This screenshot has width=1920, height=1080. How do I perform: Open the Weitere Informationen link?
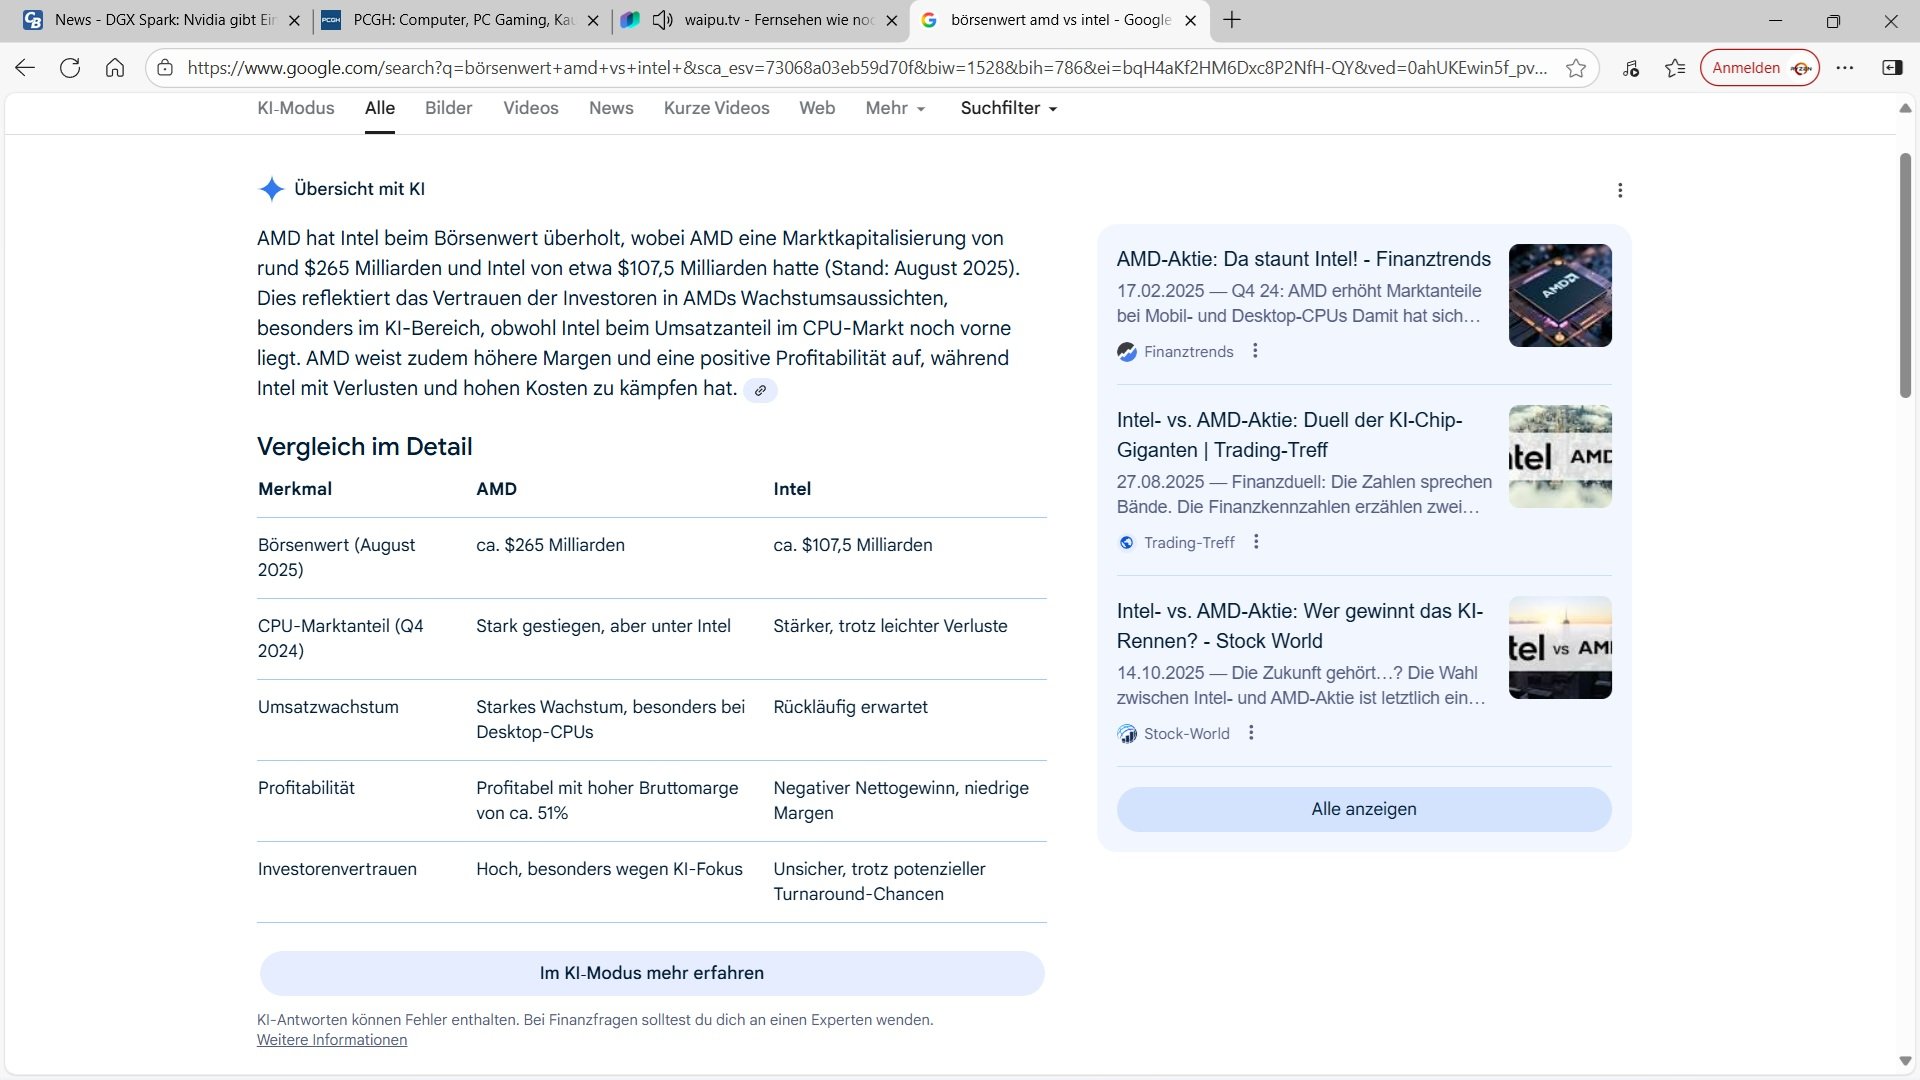[332, 1040]
